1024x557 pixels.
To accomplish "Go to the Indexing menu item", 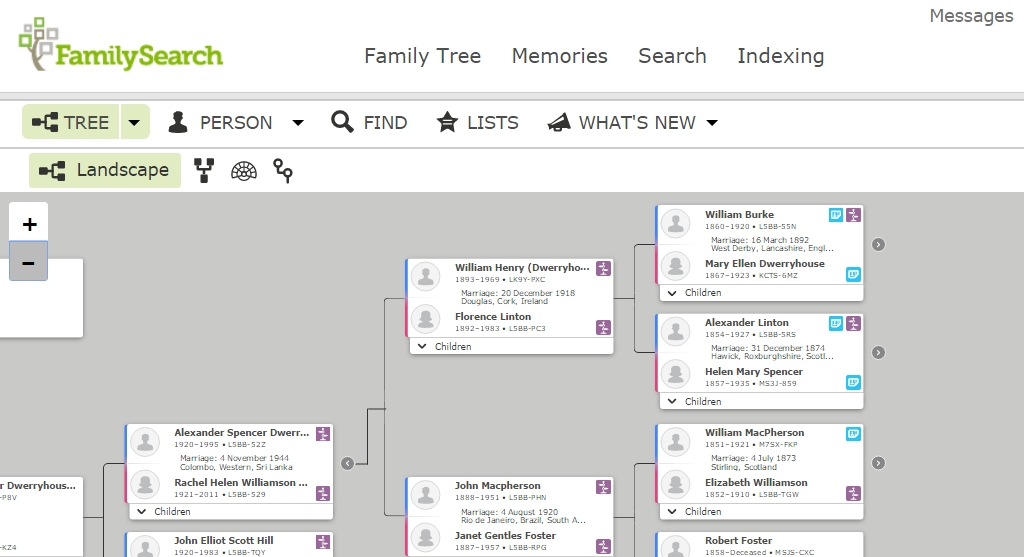I will pyautogui.click(x=780, y=56).
